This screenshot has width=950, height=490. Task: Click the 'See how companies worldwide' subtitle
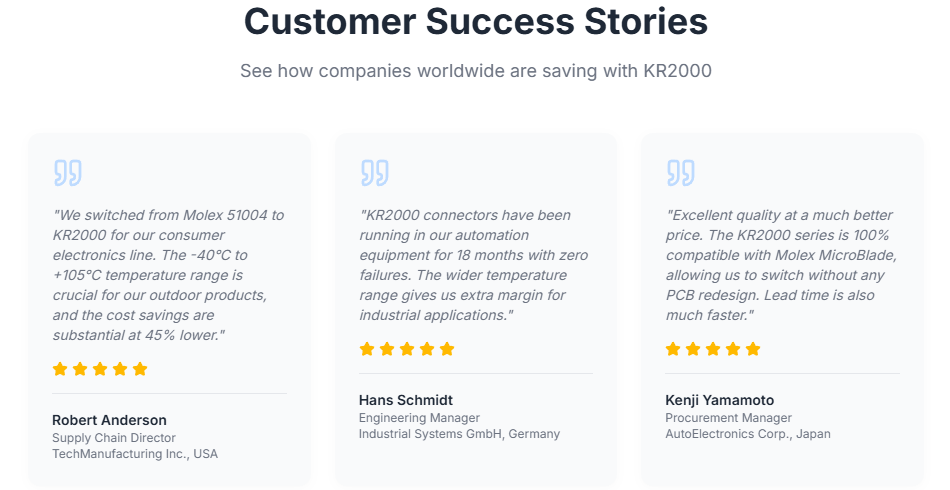click(x=475, y=71)
